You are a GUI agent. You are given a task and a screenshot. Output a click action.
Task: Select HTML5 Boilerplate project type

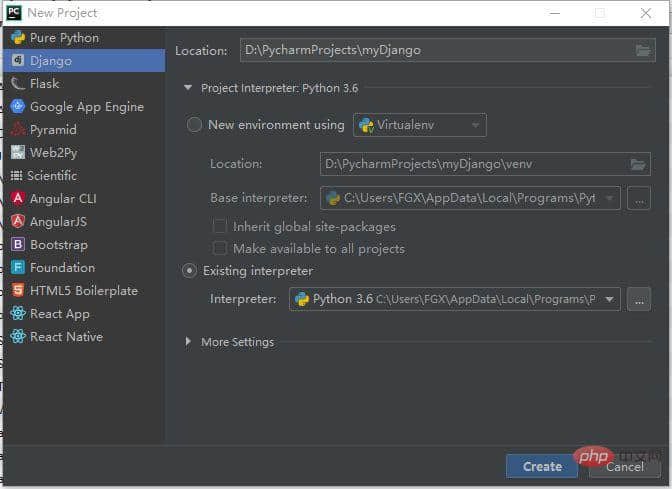pos(84,291)
